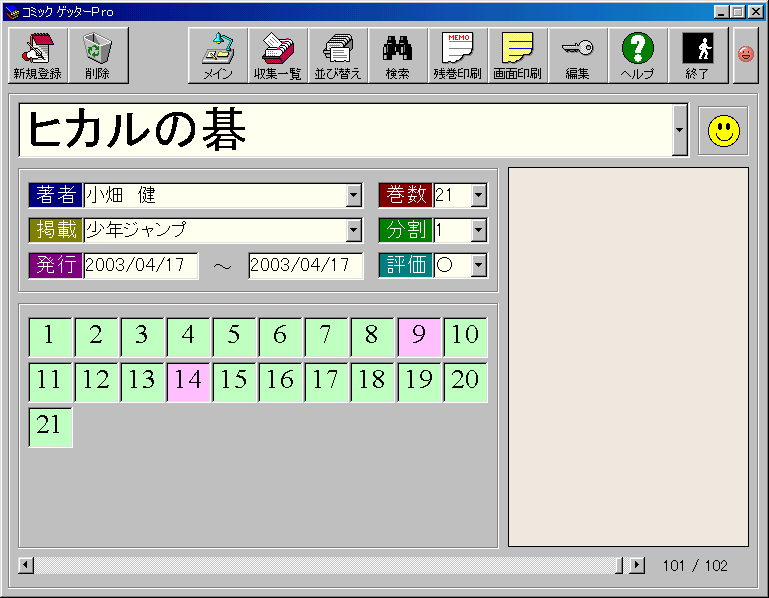769x598 pixels.
Task: Click the record counter 101 / 102
Action: (x=695, y=566)
